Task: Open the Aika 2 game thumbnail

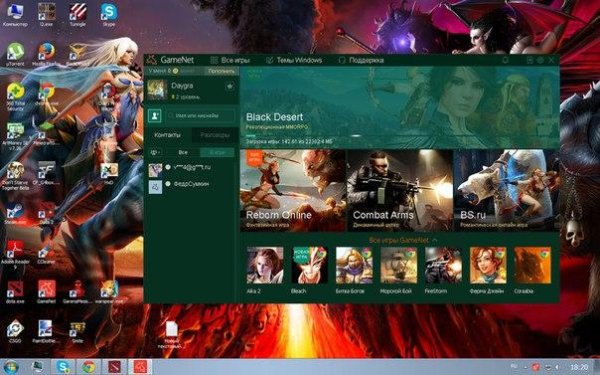Action: click(x=265, y=265)
